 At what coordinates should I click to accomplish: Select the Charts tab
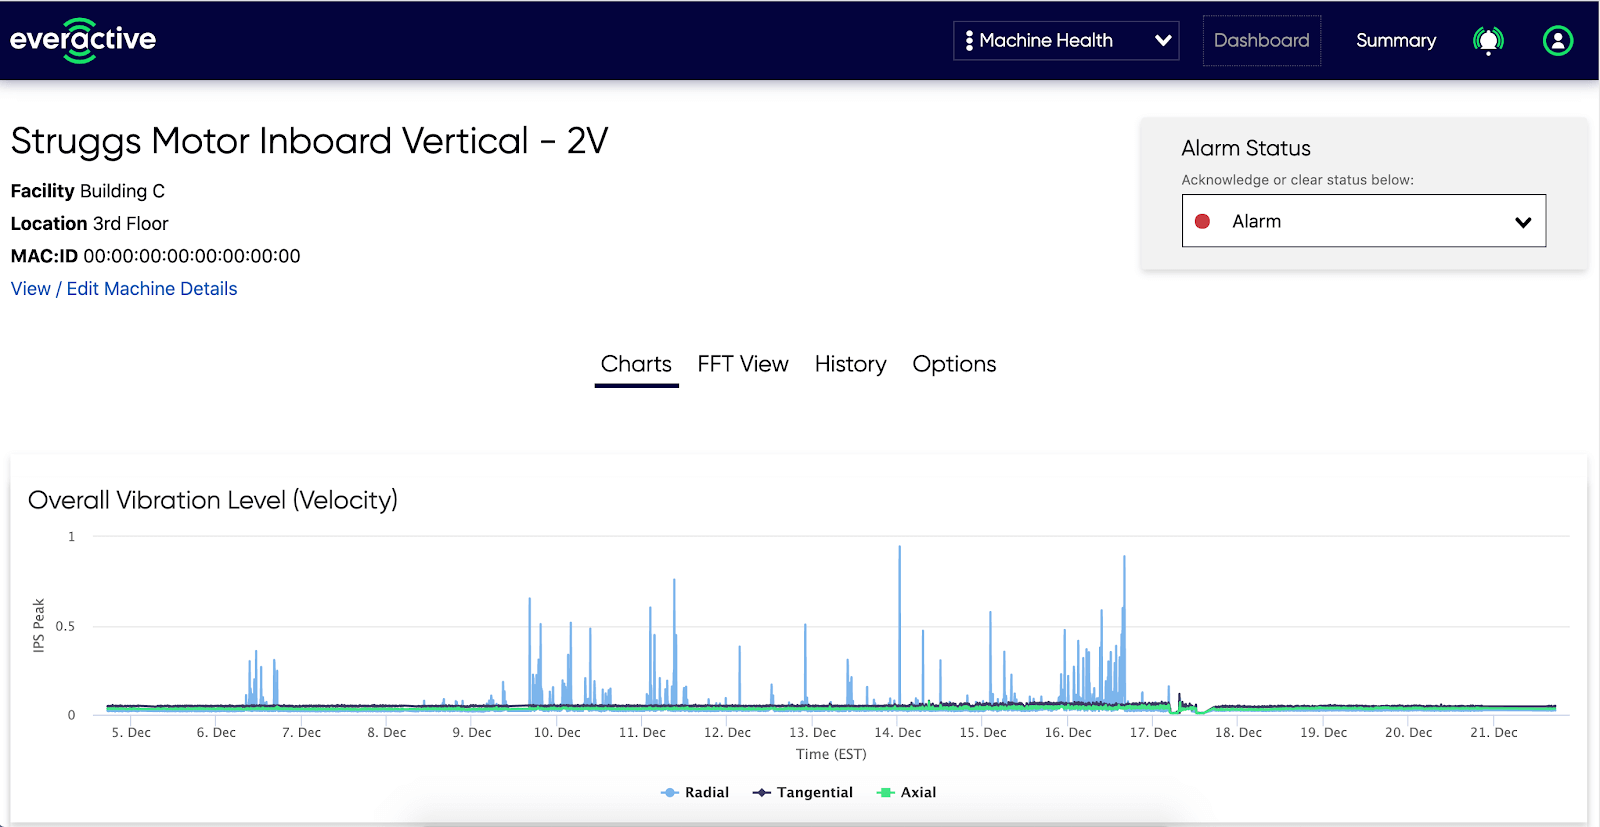click(x=636, y=364)
